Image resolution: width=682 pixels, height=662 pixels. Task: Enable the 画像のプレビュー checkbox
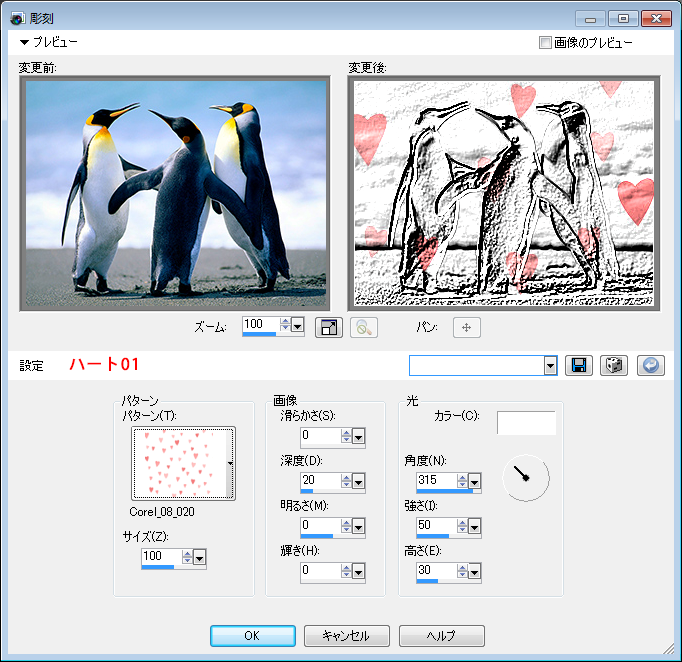545,43
